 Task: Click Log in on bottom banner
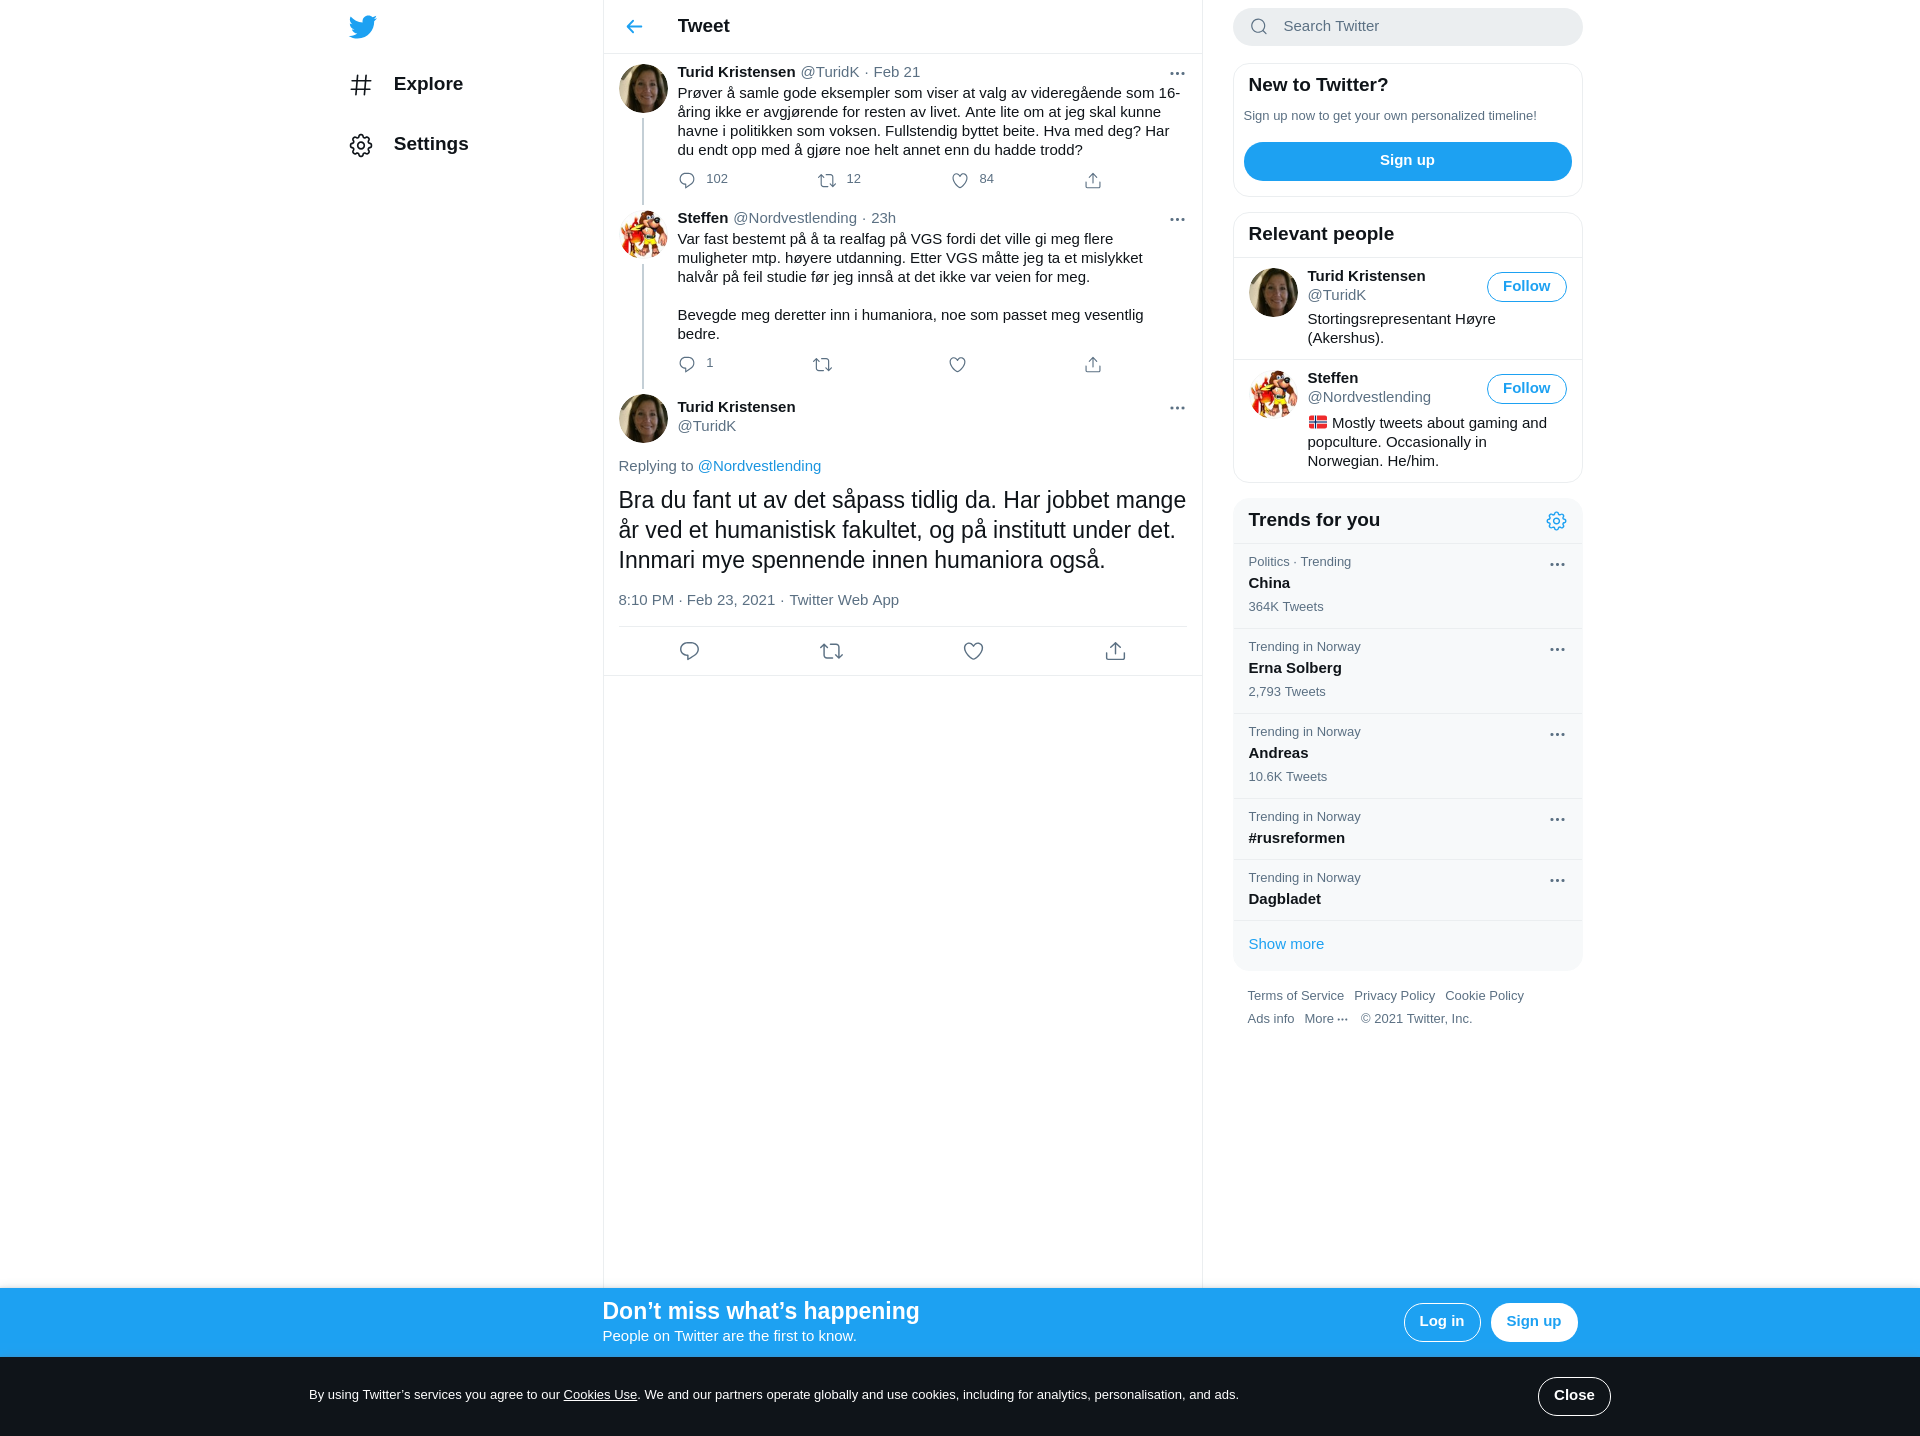[1442, 1322]
